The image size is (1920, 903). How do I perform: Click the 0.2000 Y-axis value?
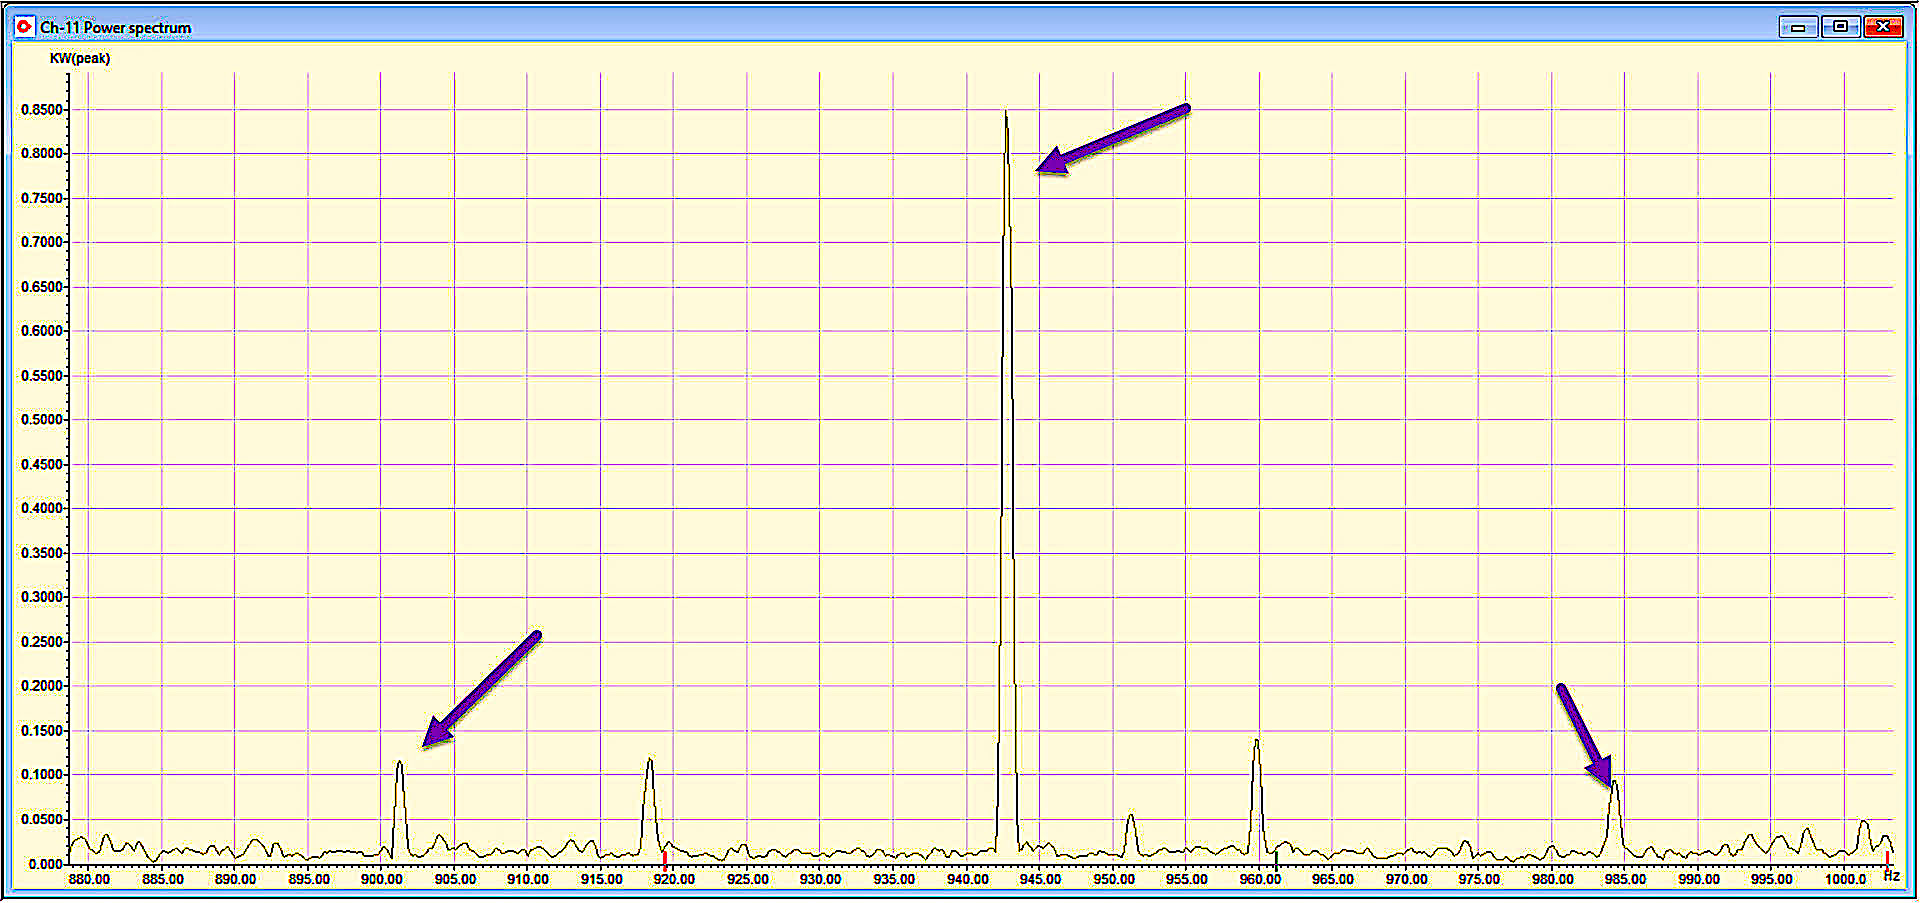[42, 686]
